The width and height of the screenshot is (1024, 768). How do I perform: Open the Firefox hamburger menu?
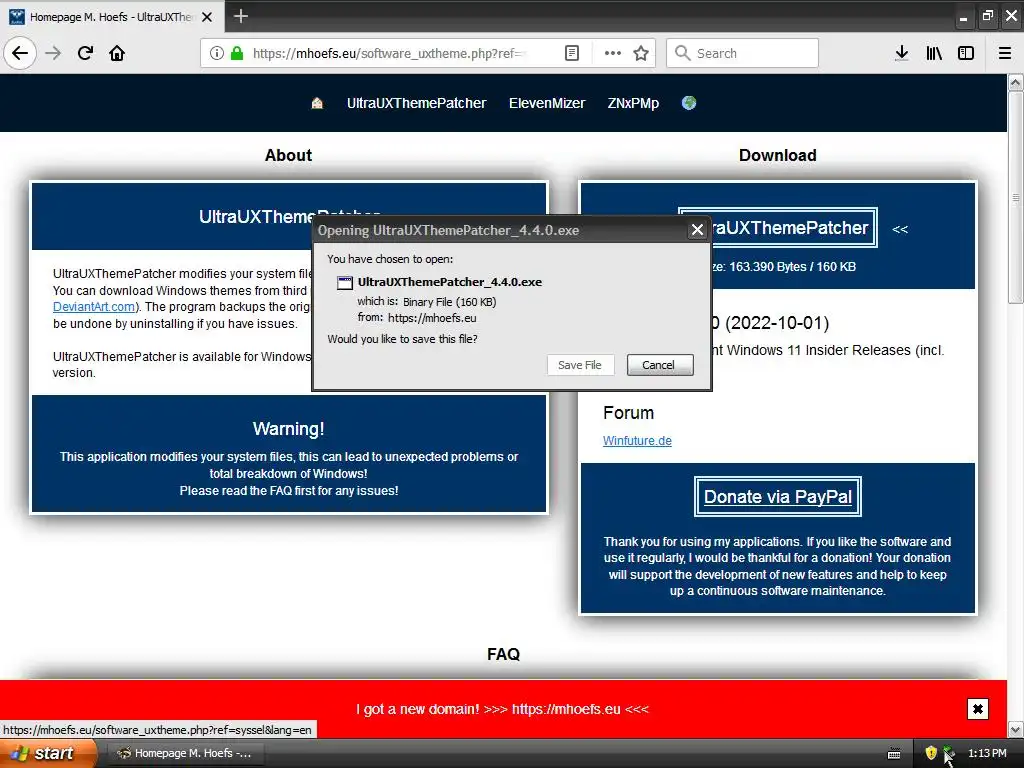(1005, 53)
